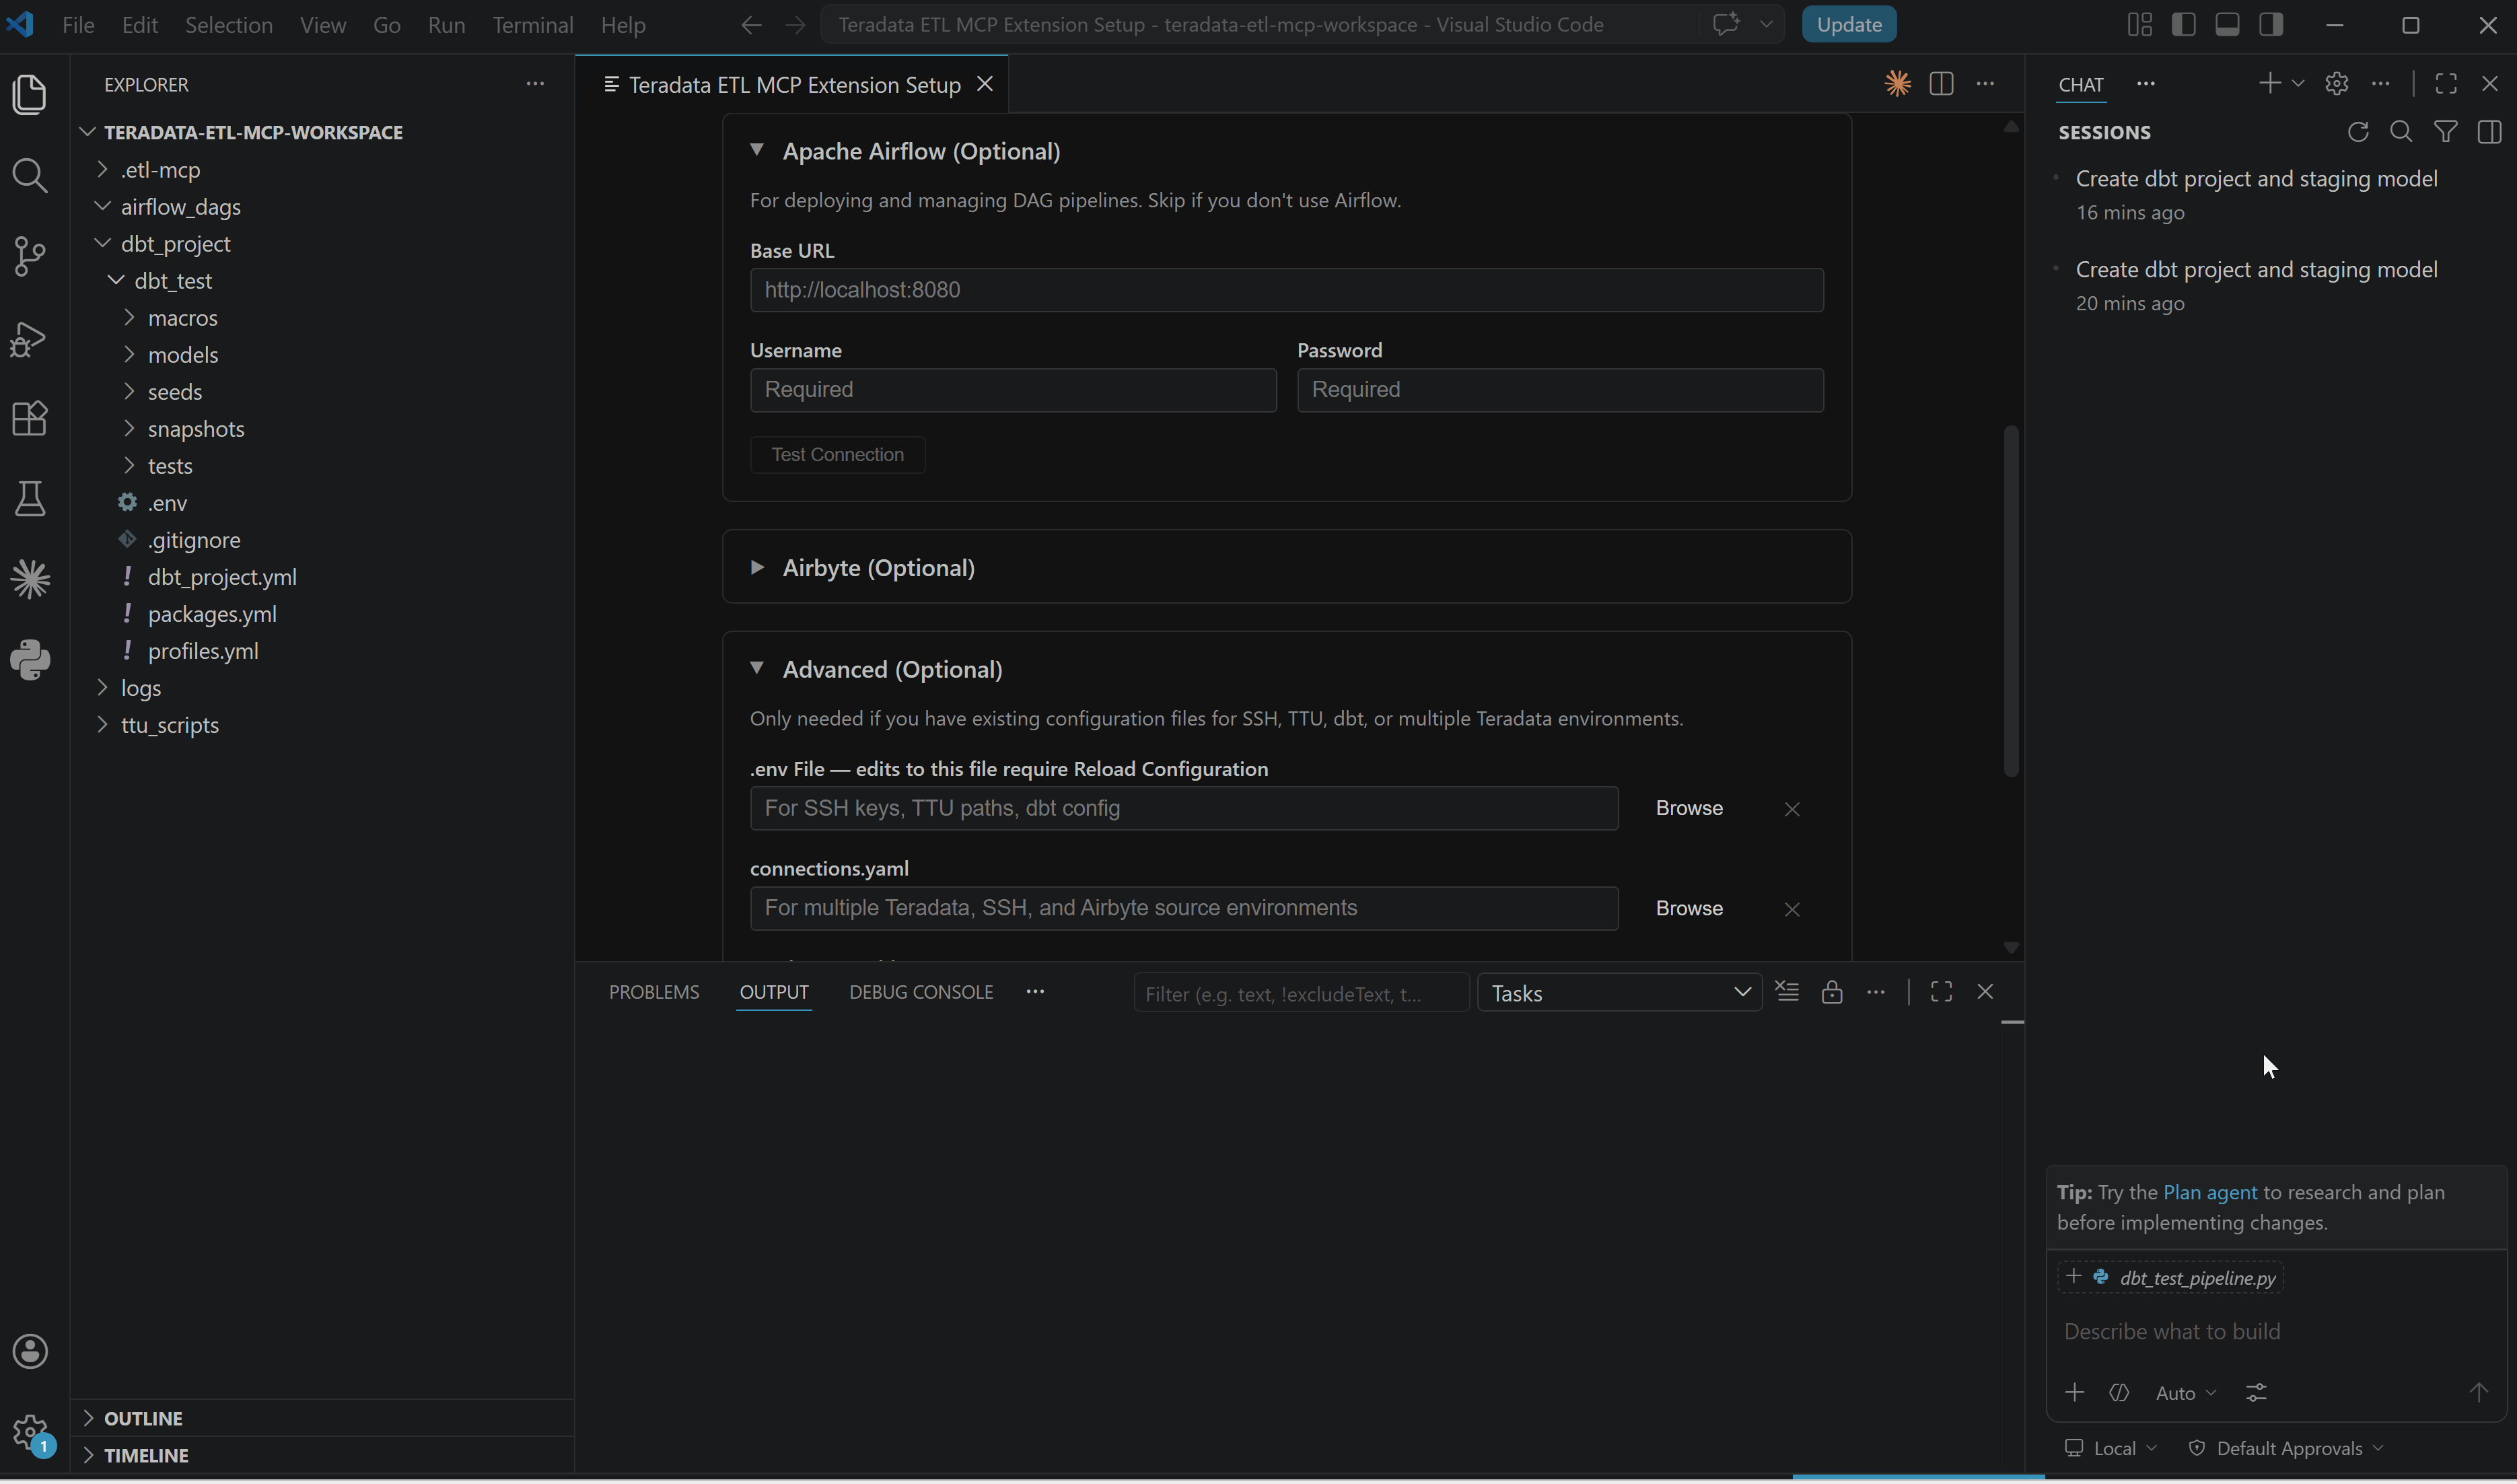Click the orange starburst editor action icon
2517x1484 pixels.
tap(1897, 84)
